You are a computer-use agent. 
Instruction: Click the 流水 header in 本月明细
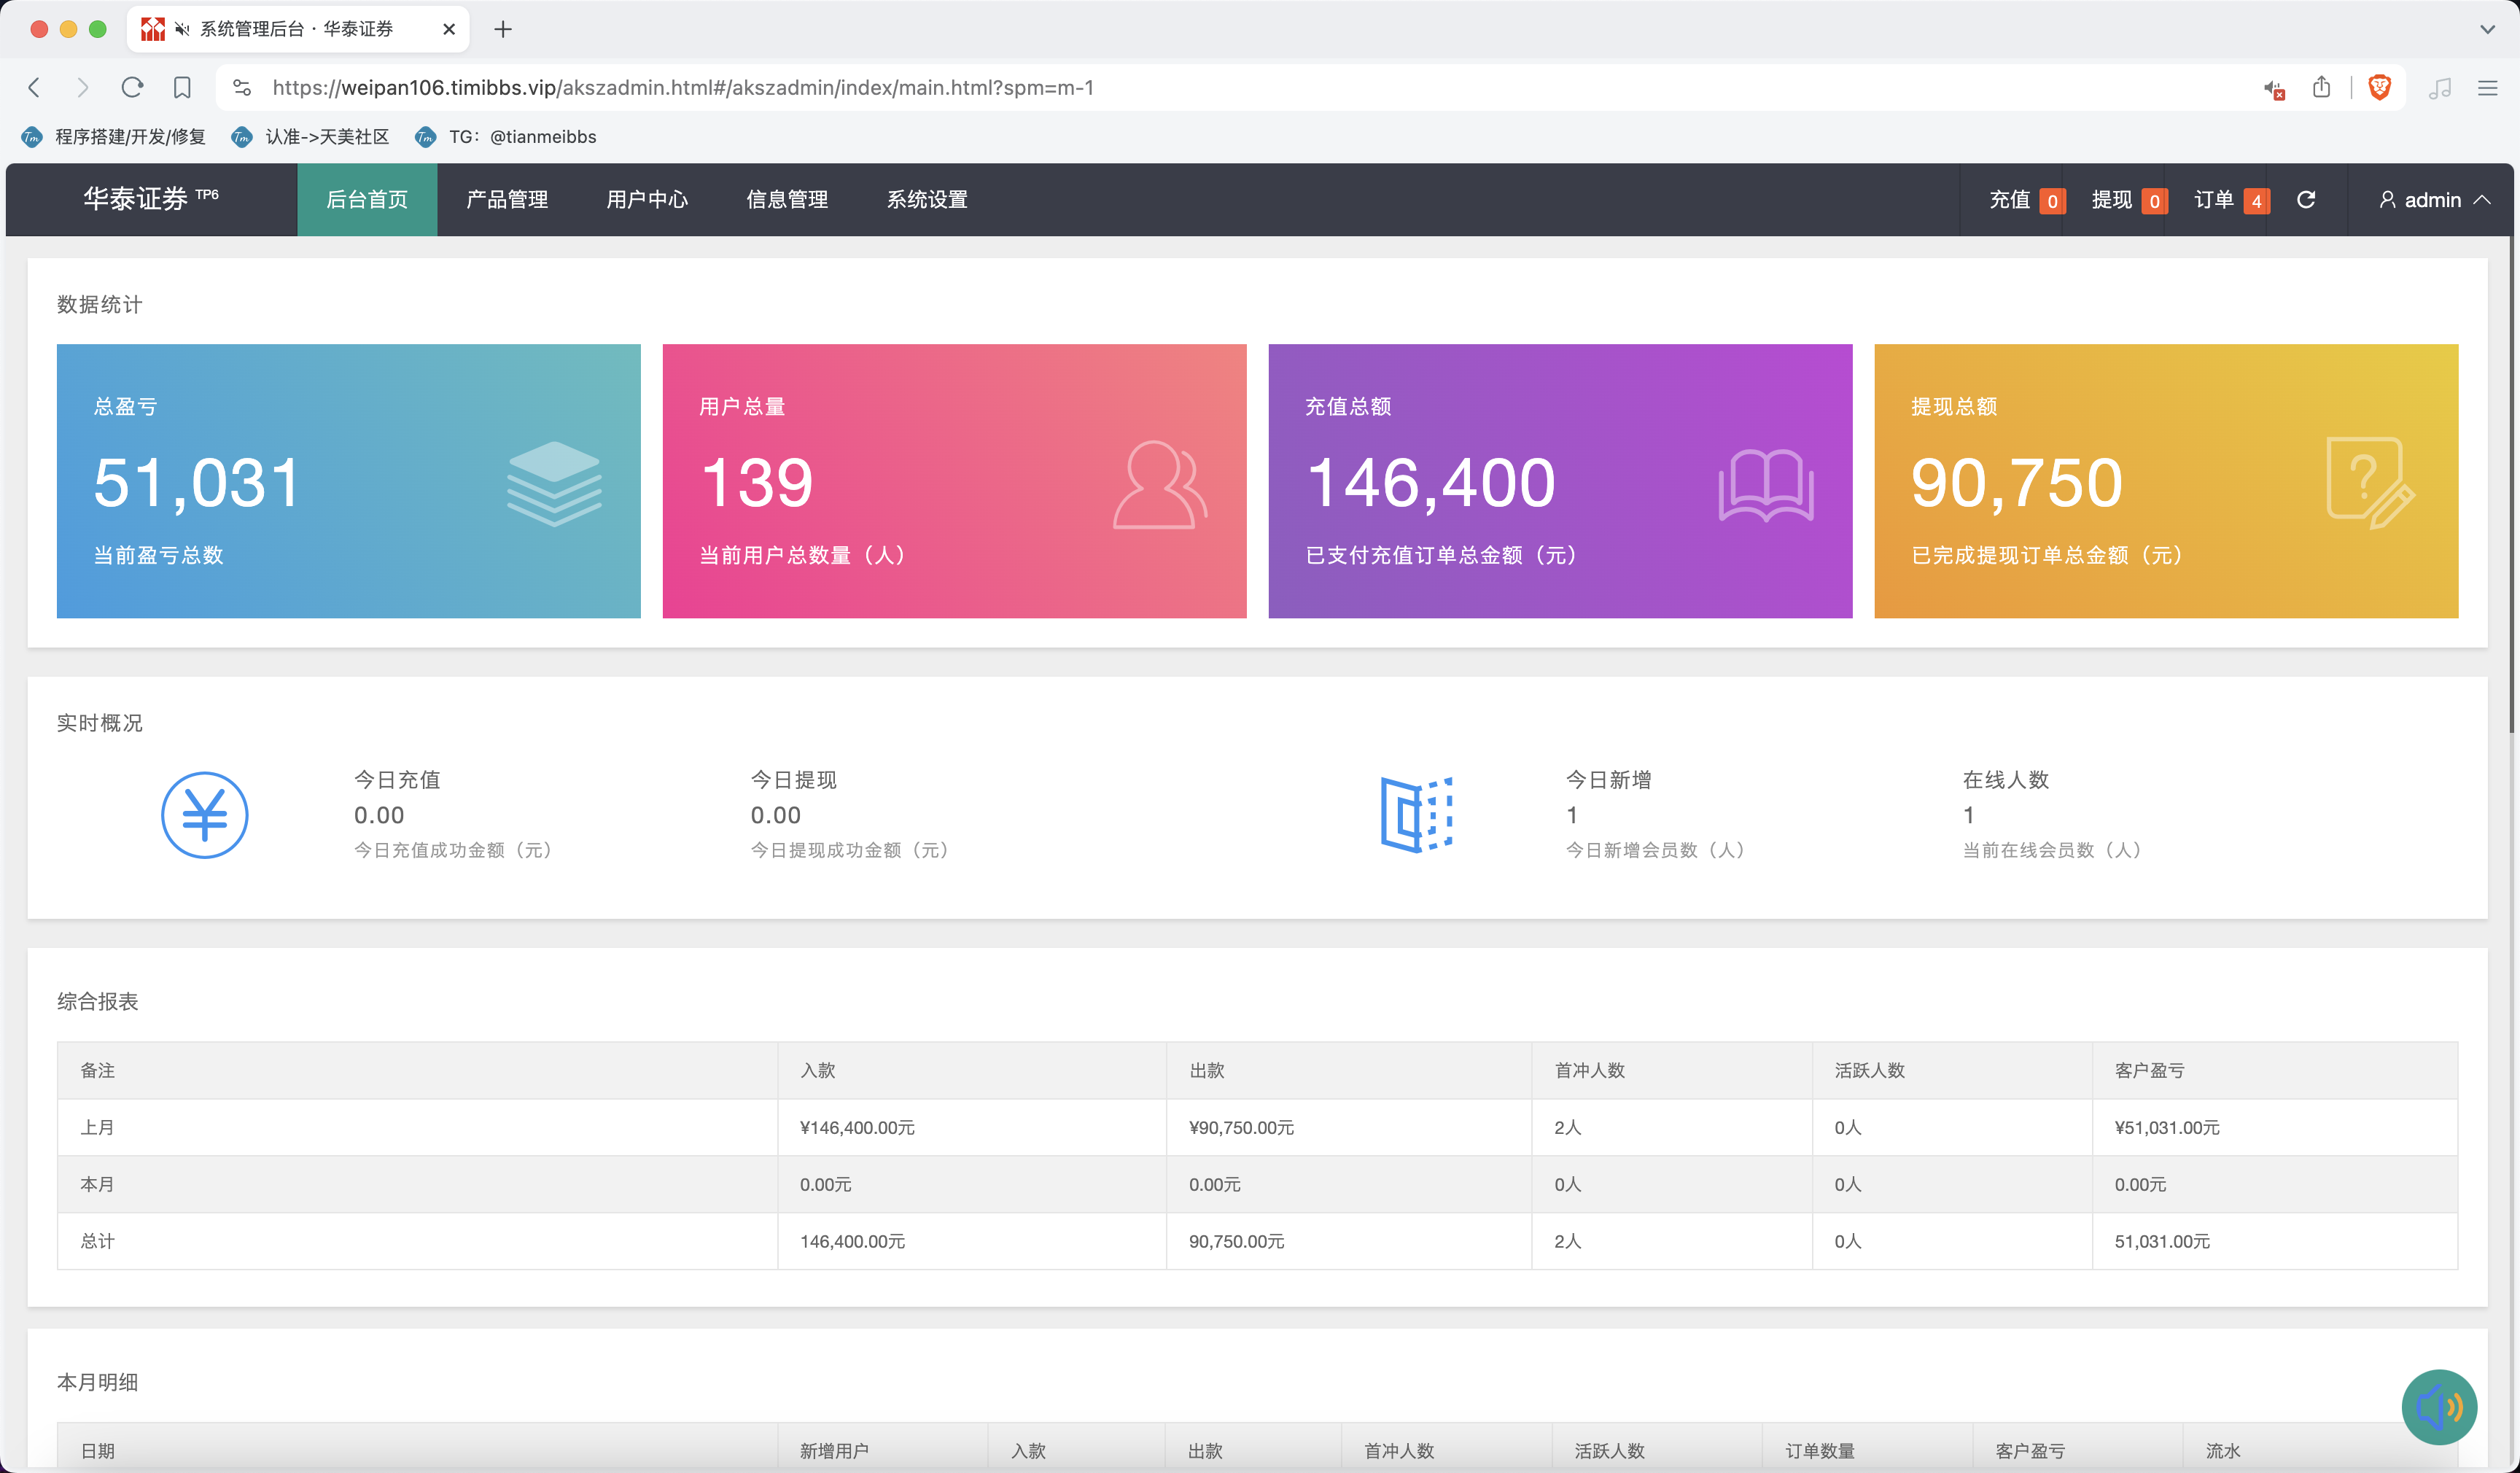[2223, 1451]
